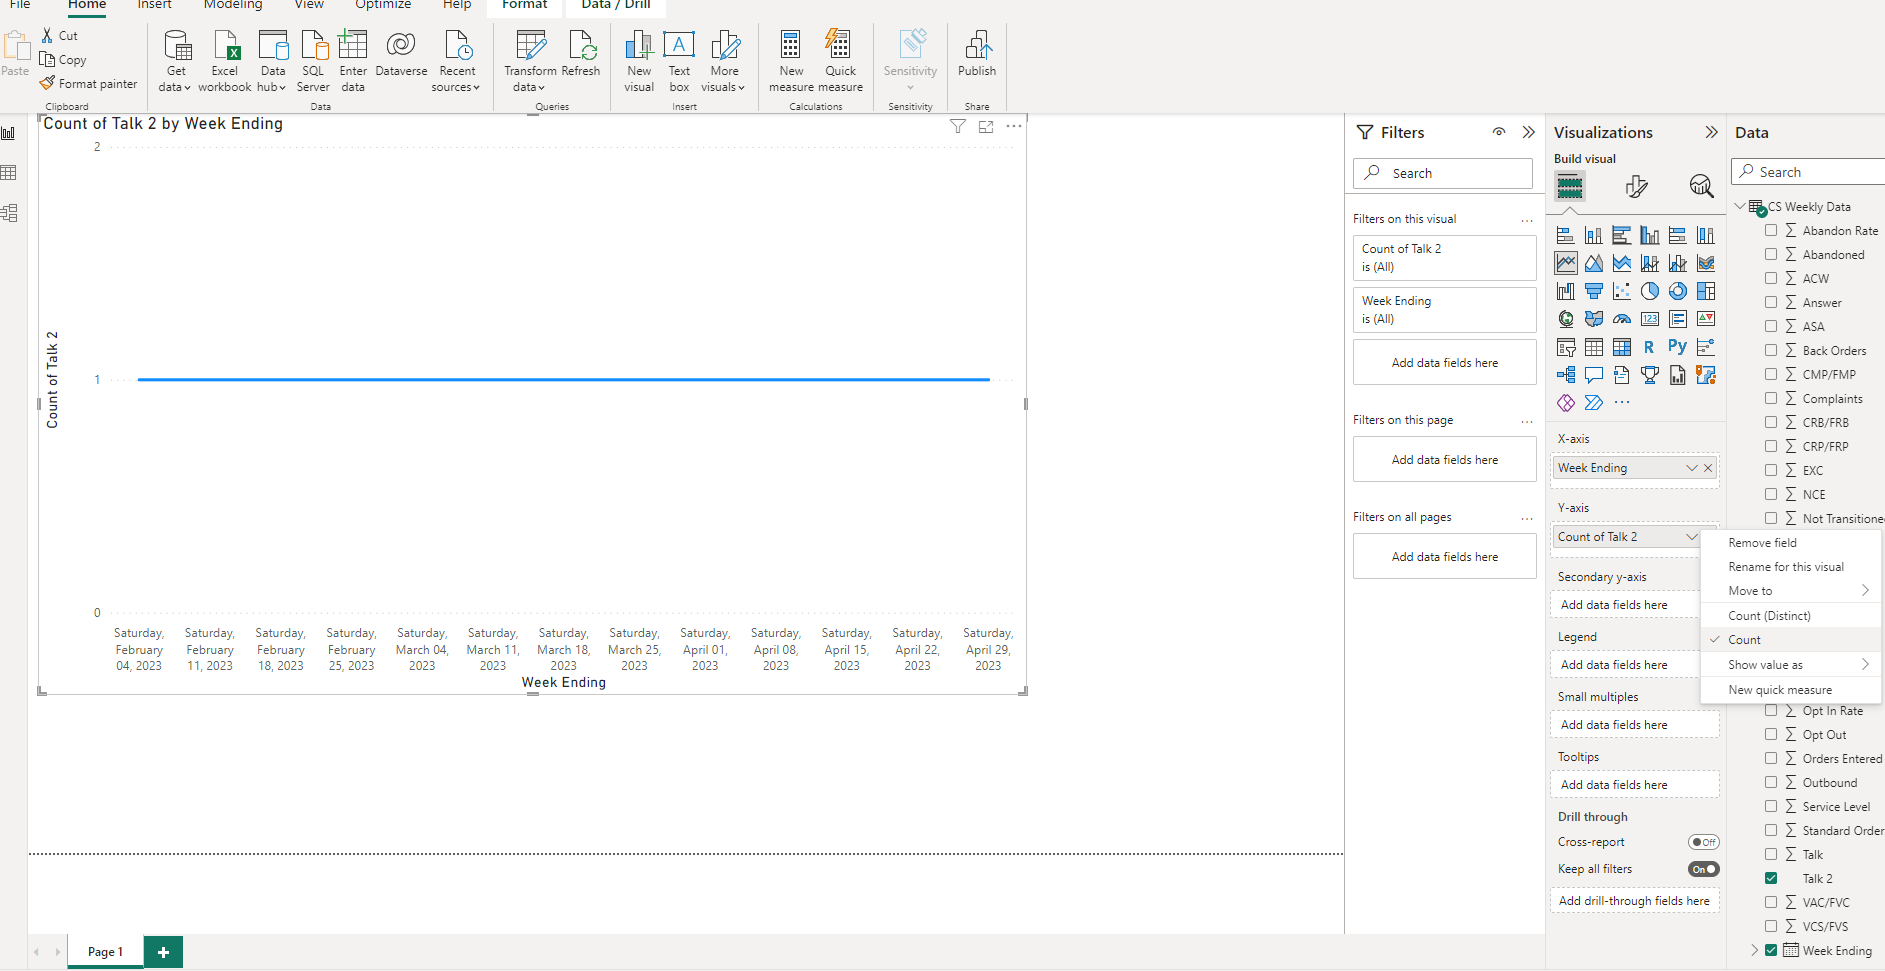
Task: Pick the treemap visual
Action: [1706, 291]
